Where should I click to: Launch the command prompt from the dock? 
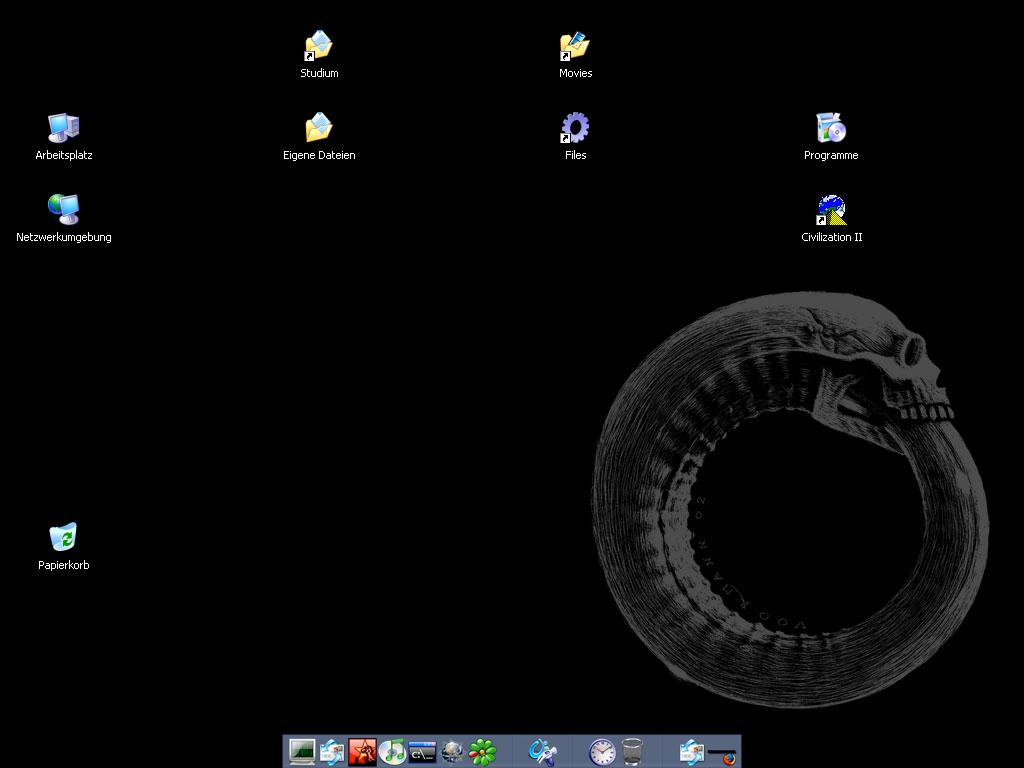click(x=422, y=752)
